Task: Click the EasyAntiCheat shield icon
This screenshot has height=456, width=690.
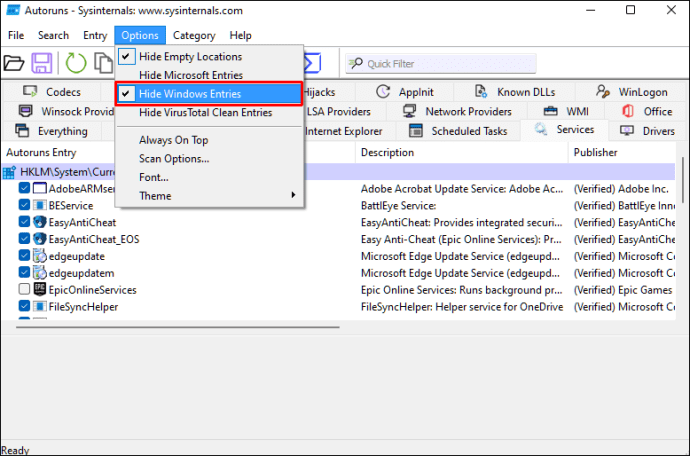Action: pyautogui.click(x=40, y=222)
